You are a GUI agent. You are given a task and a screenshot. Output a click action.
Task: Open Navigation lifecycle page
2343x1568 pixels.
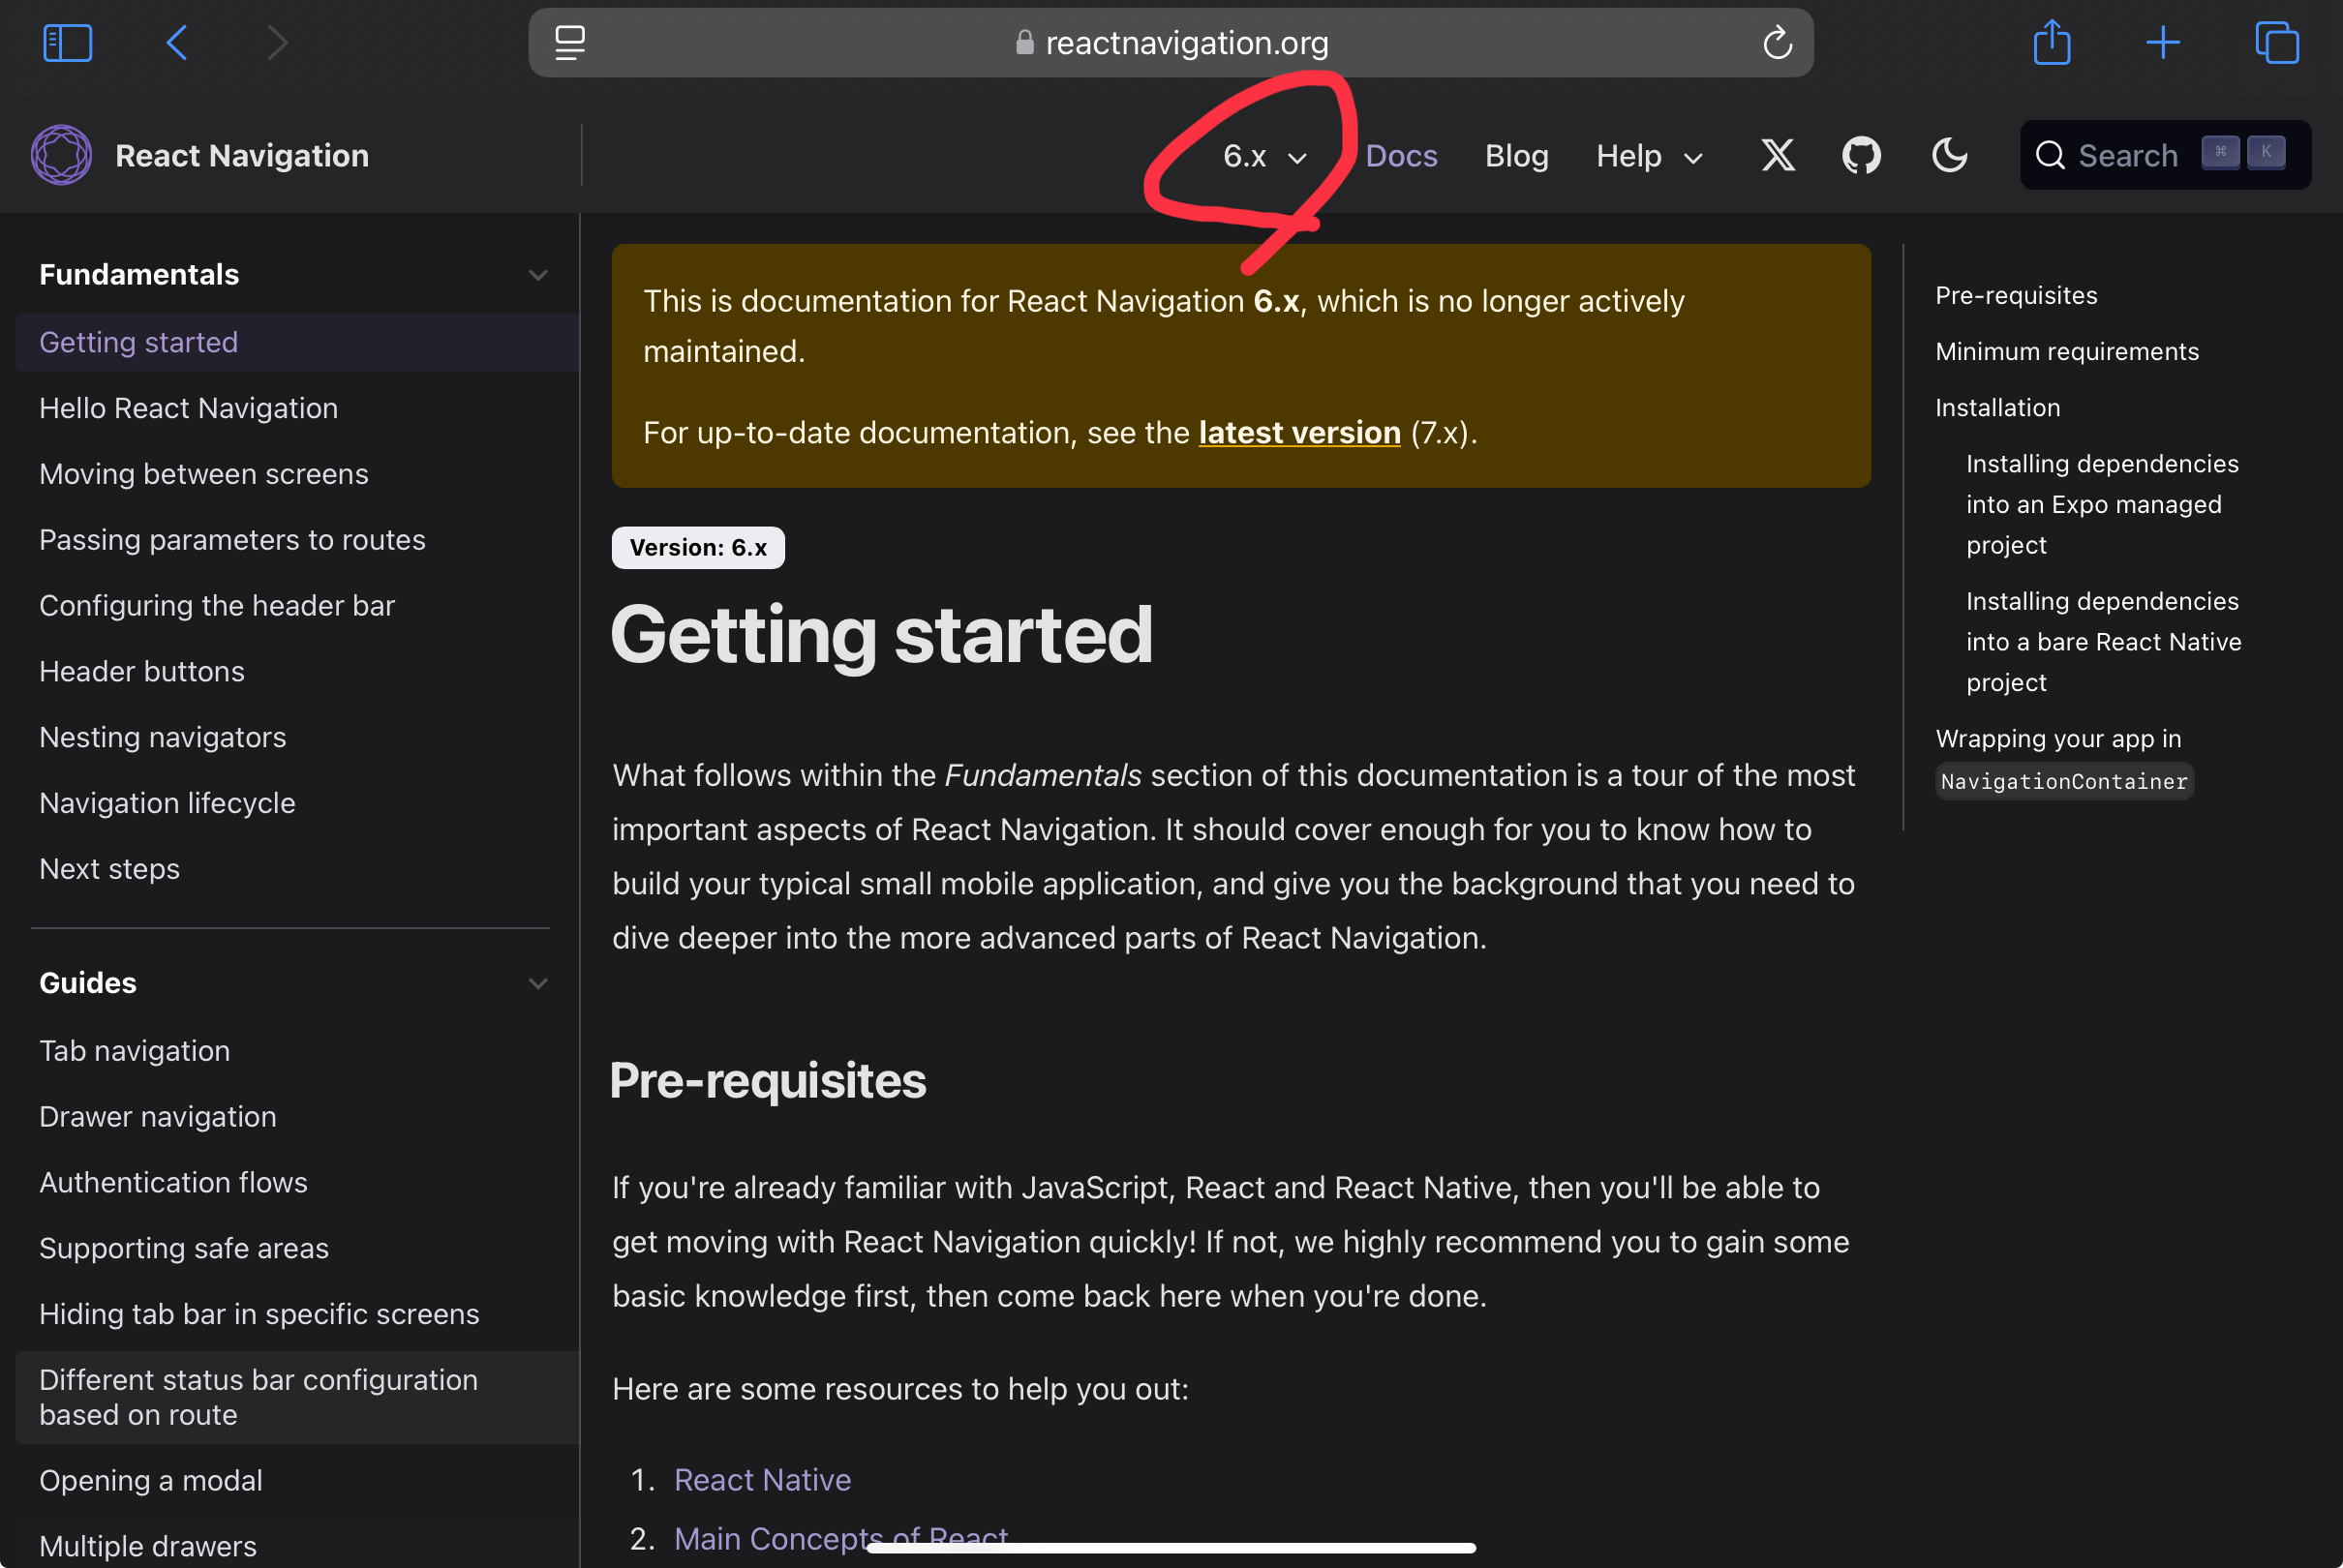[297, 804]
